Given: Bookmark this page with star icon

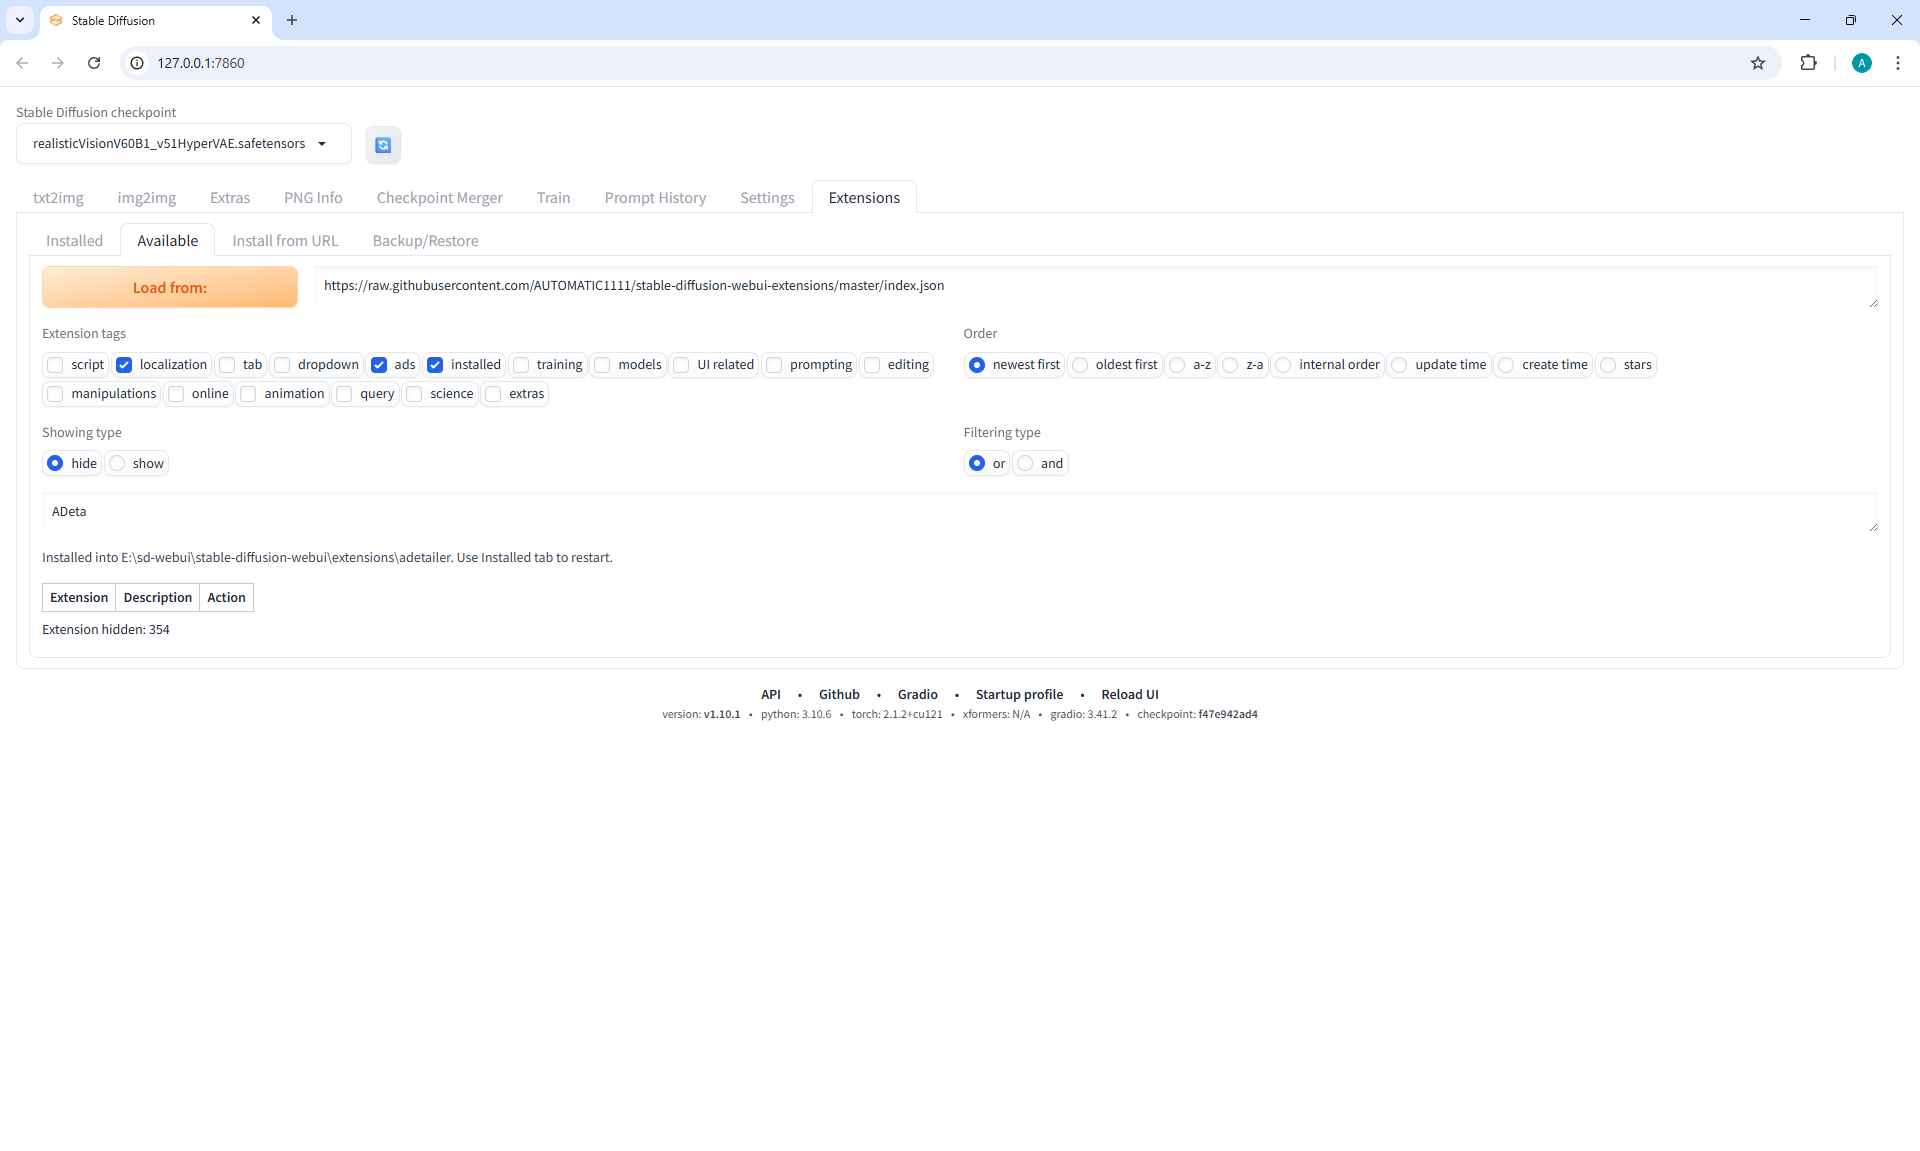Looking at the screenshot, I should tap(1758, 63).
